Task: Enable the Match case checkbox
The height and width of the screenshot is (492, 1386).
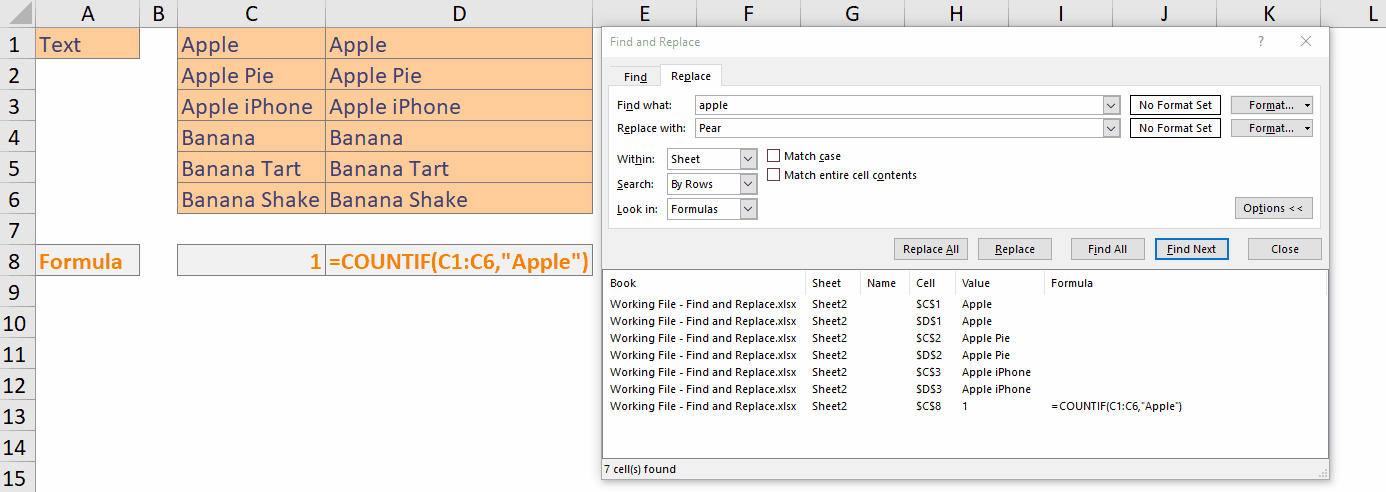Action: [x=774, y=156]
